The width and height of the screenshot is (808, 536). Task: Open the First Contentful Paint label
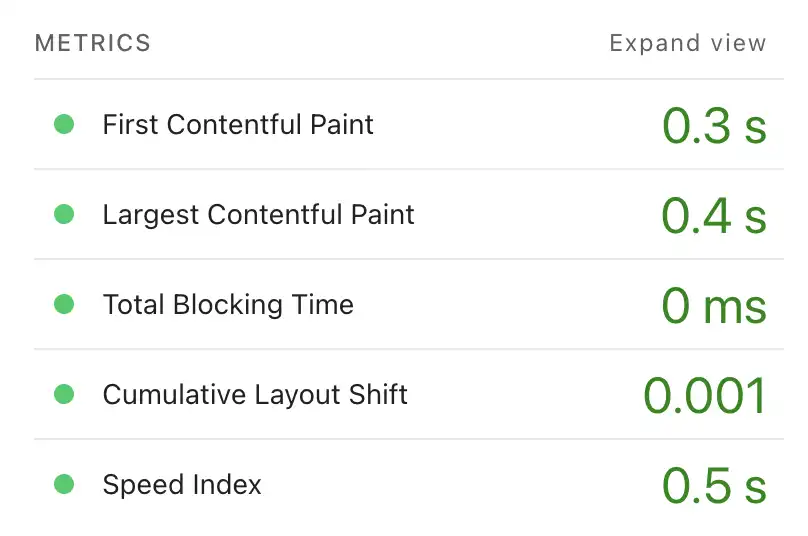coord(238,125)
